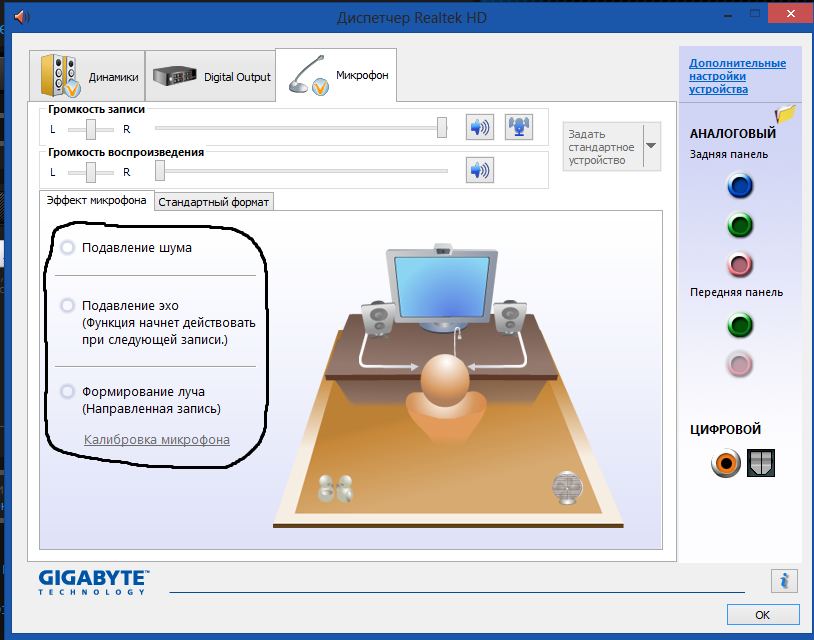Click the user head figure in illustration
This screenshot has height=640, width=814.
point(445,380)
